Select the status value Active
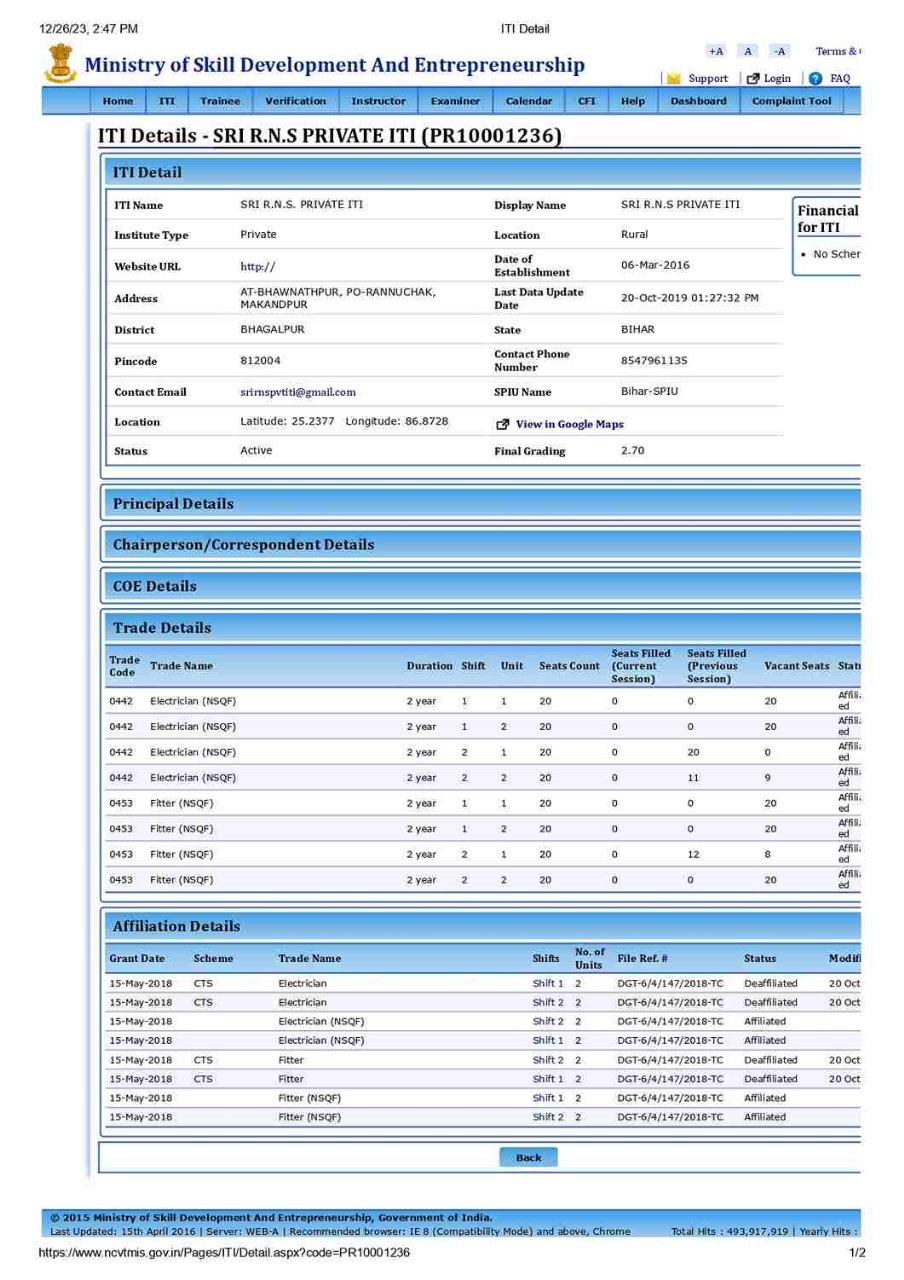The height and width of the screenshot is (1280, 904). click(256, 451)
